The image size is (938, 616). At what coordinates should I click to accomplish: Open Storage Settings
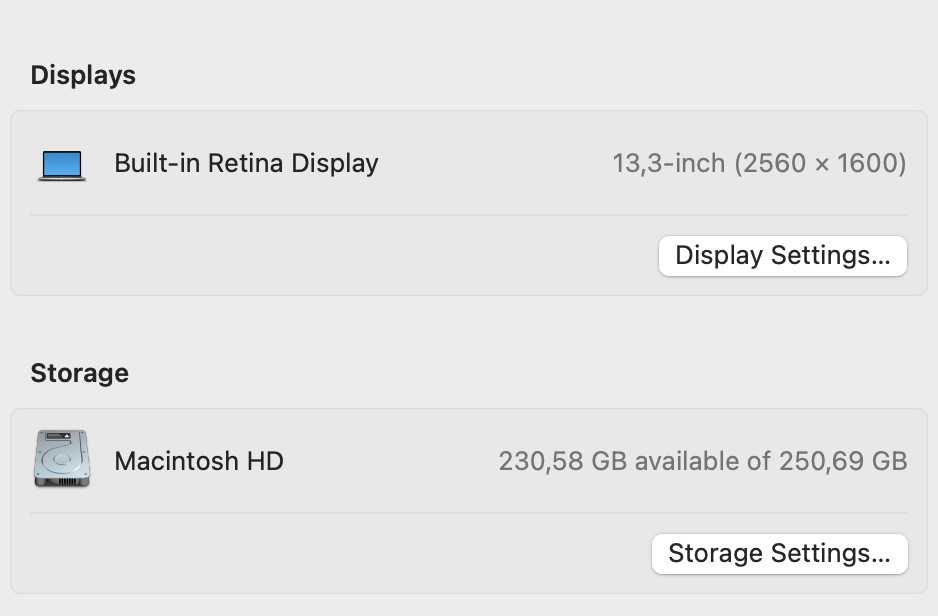coord(779,553)
